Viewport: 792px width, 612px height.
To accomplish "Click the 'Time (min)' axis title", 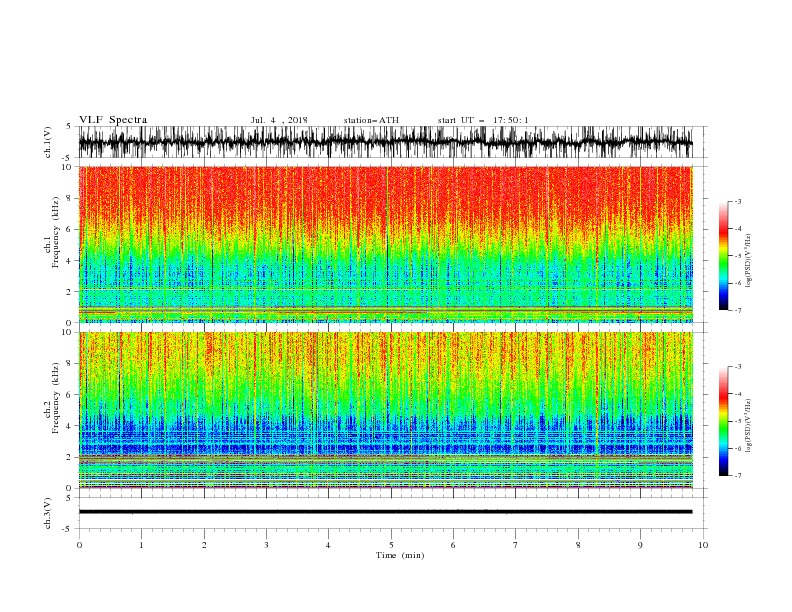I will pos(400,555).
